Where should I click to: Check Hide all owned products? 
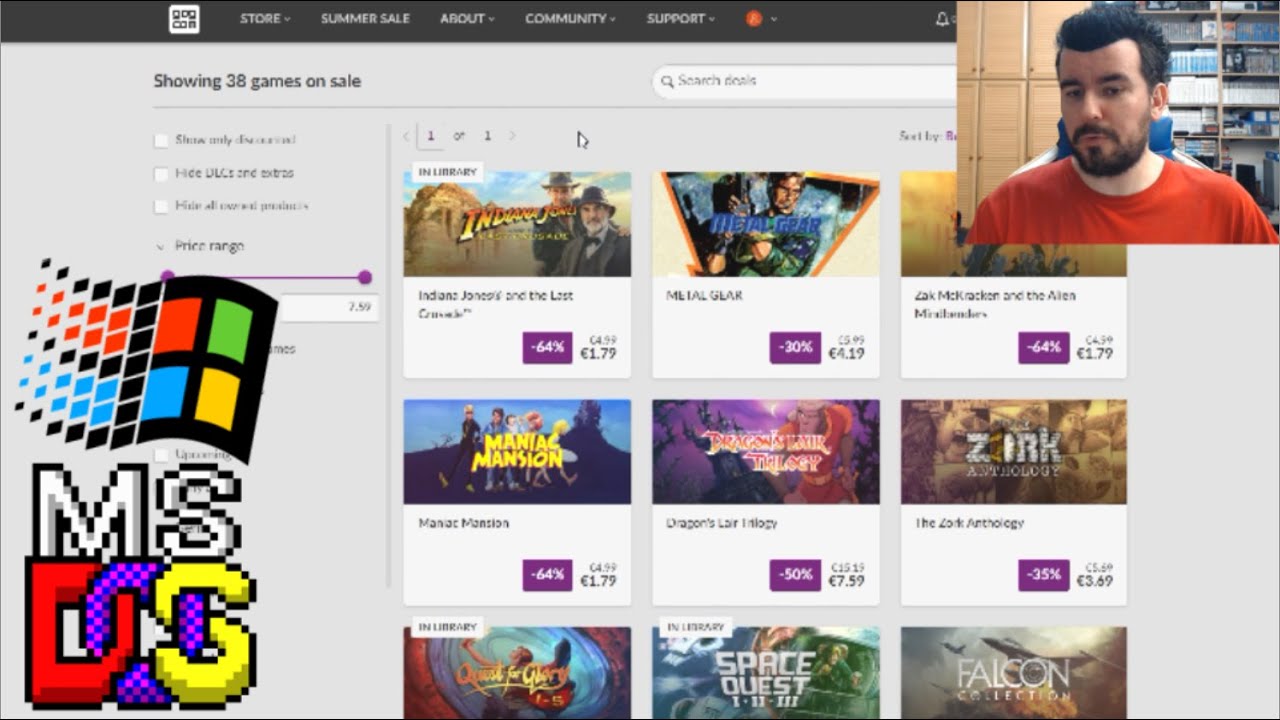tap(161, 206)
